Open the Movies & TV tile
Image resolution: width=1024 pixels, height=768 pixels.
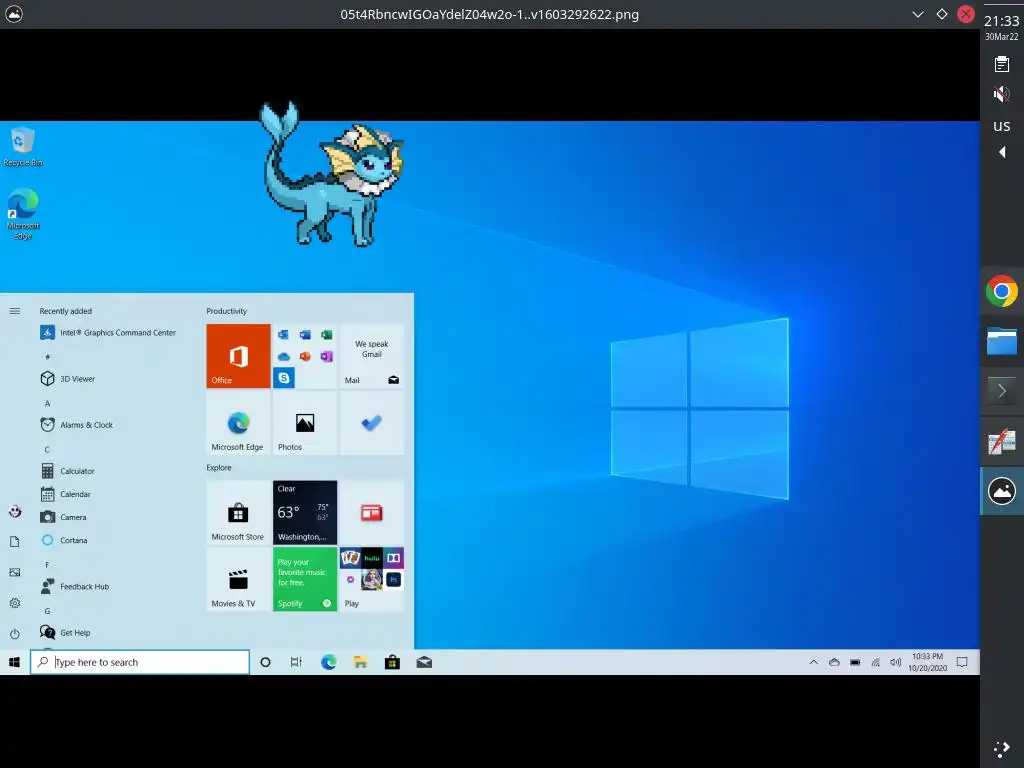pyautogui.click(x=238, y=579)
